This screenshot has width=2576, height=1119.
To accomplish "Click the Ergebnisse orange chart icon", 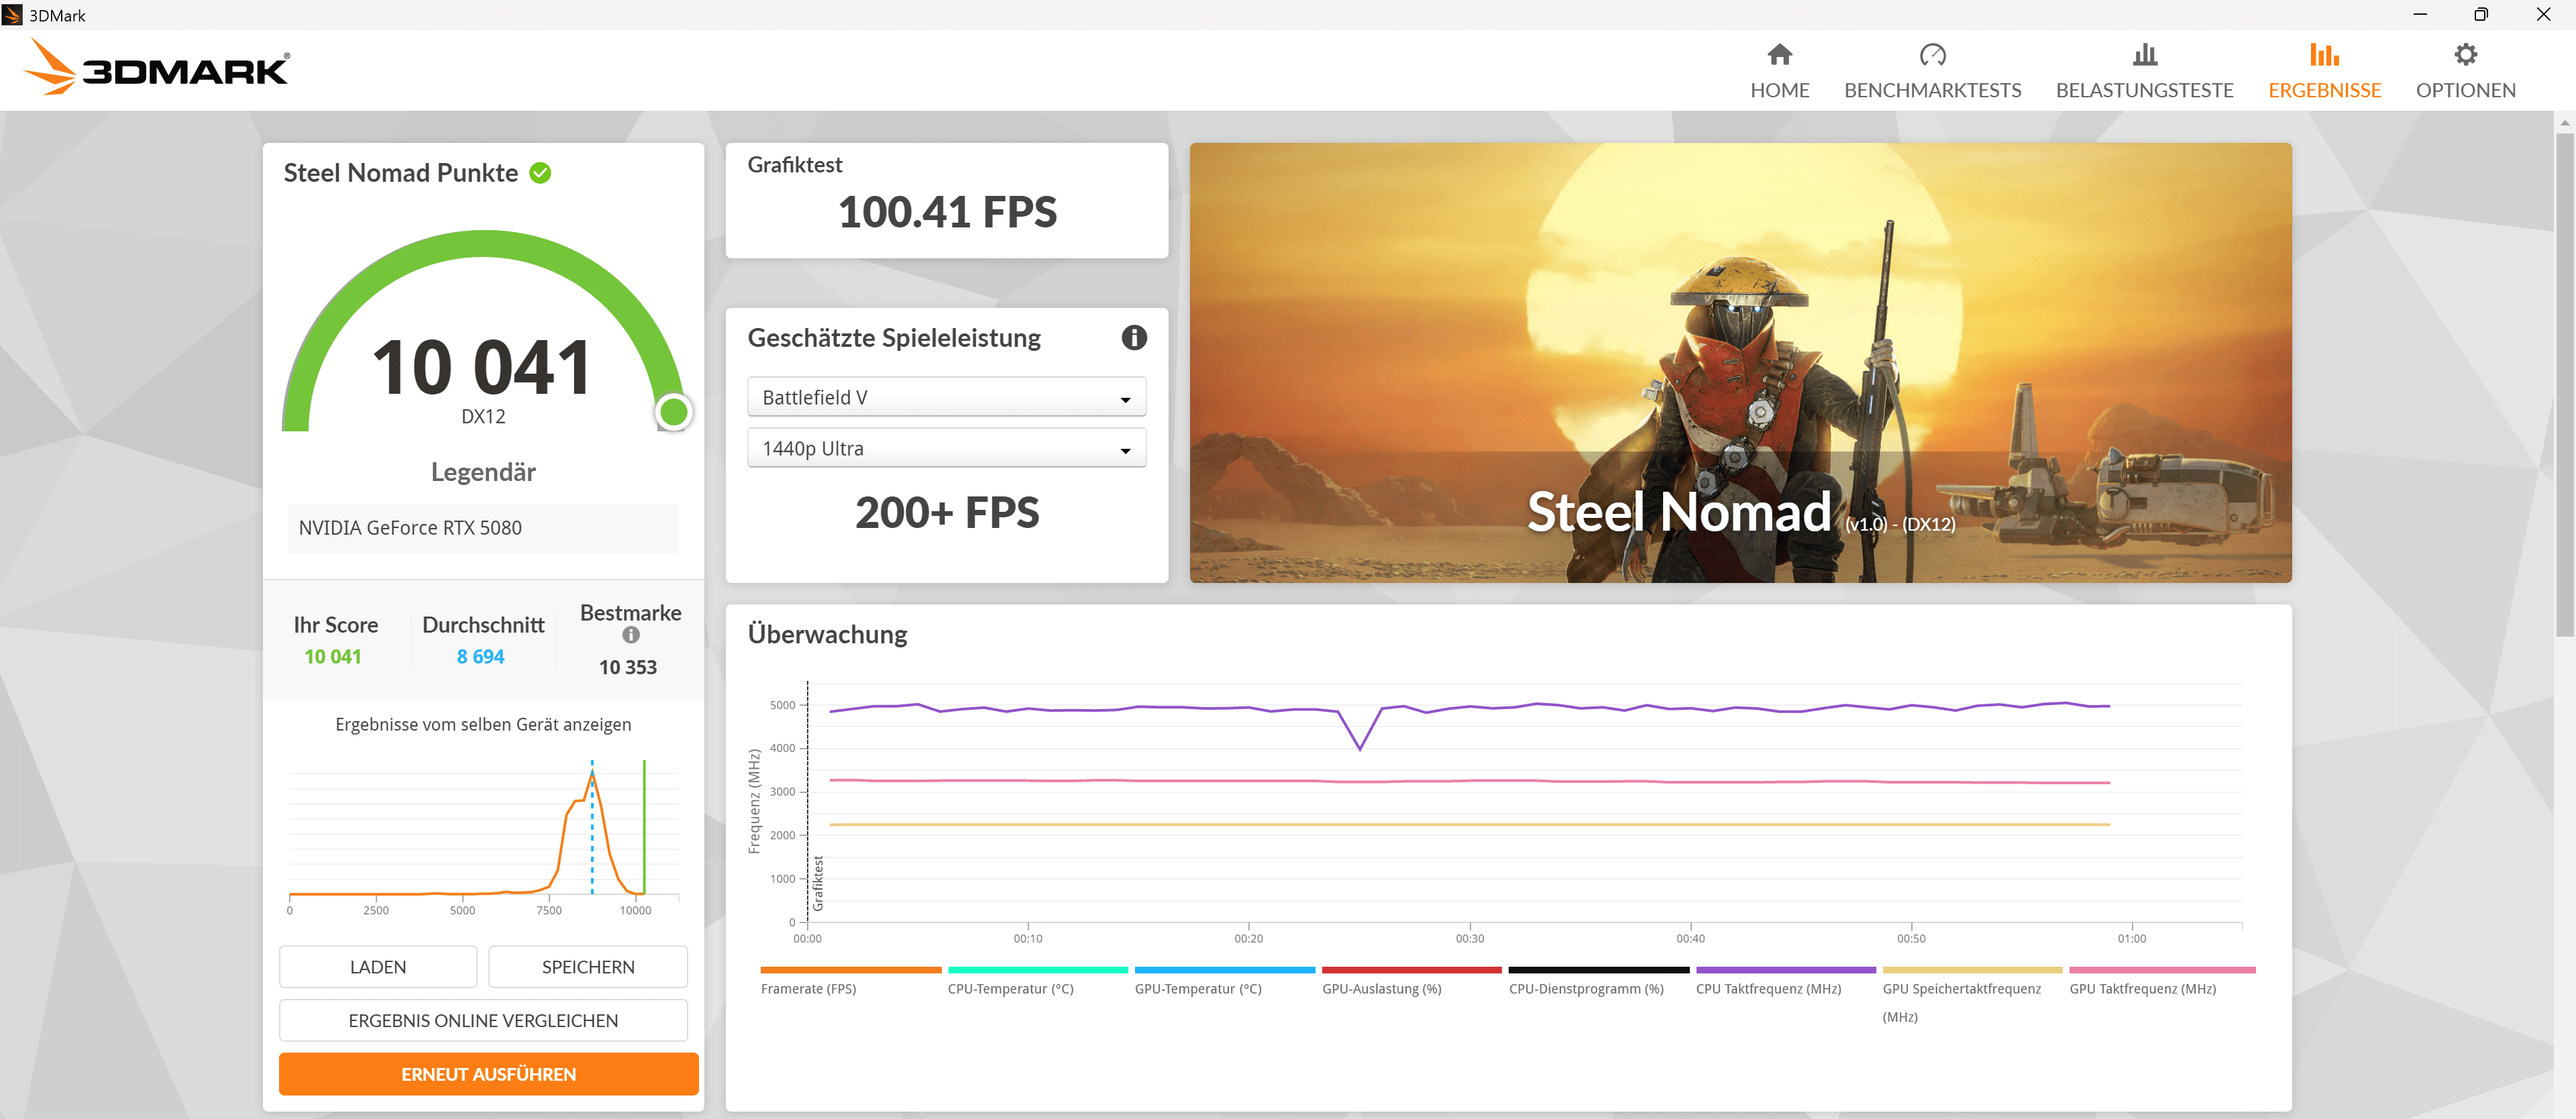I will pyautogui.click(x=2324, y=54).
